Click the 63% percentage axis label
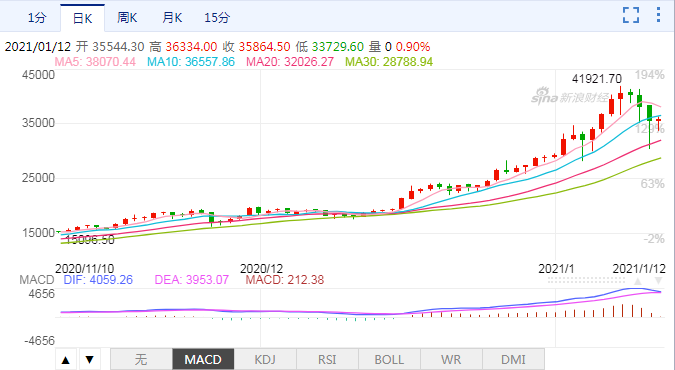Viewport: 675px width, 370px height. pos(653,184)
